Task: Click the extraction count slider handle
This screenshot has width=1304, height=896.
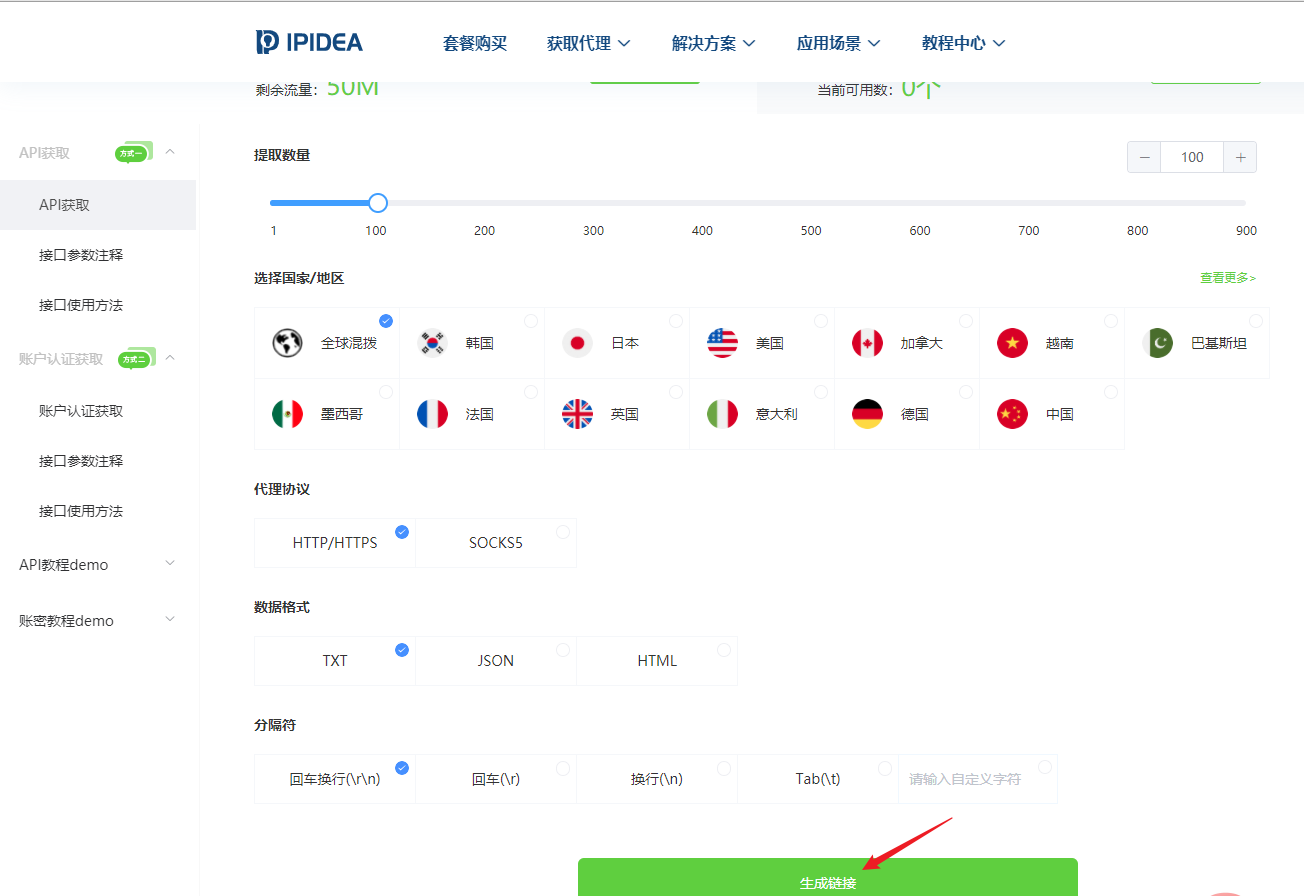Action: [x=377, y=203]
